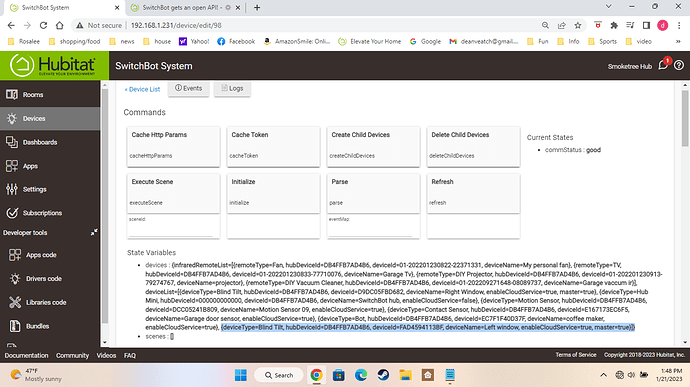Switch to the Events tab
Viewport: 690px width, 387px height.
point(188,88)
